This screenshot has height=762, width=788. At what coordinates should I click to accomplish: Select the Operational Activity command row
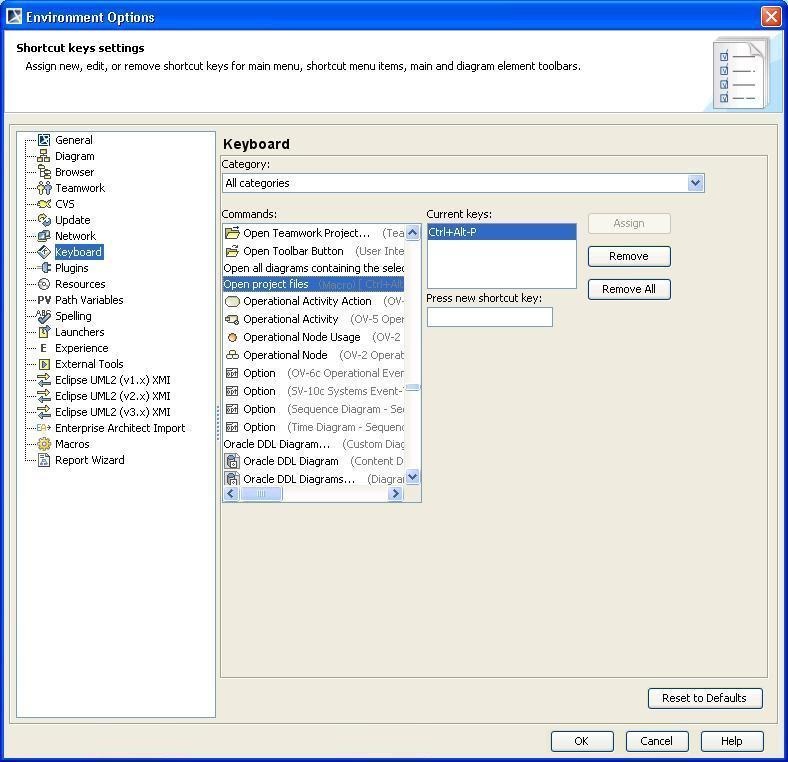(314, 319)
